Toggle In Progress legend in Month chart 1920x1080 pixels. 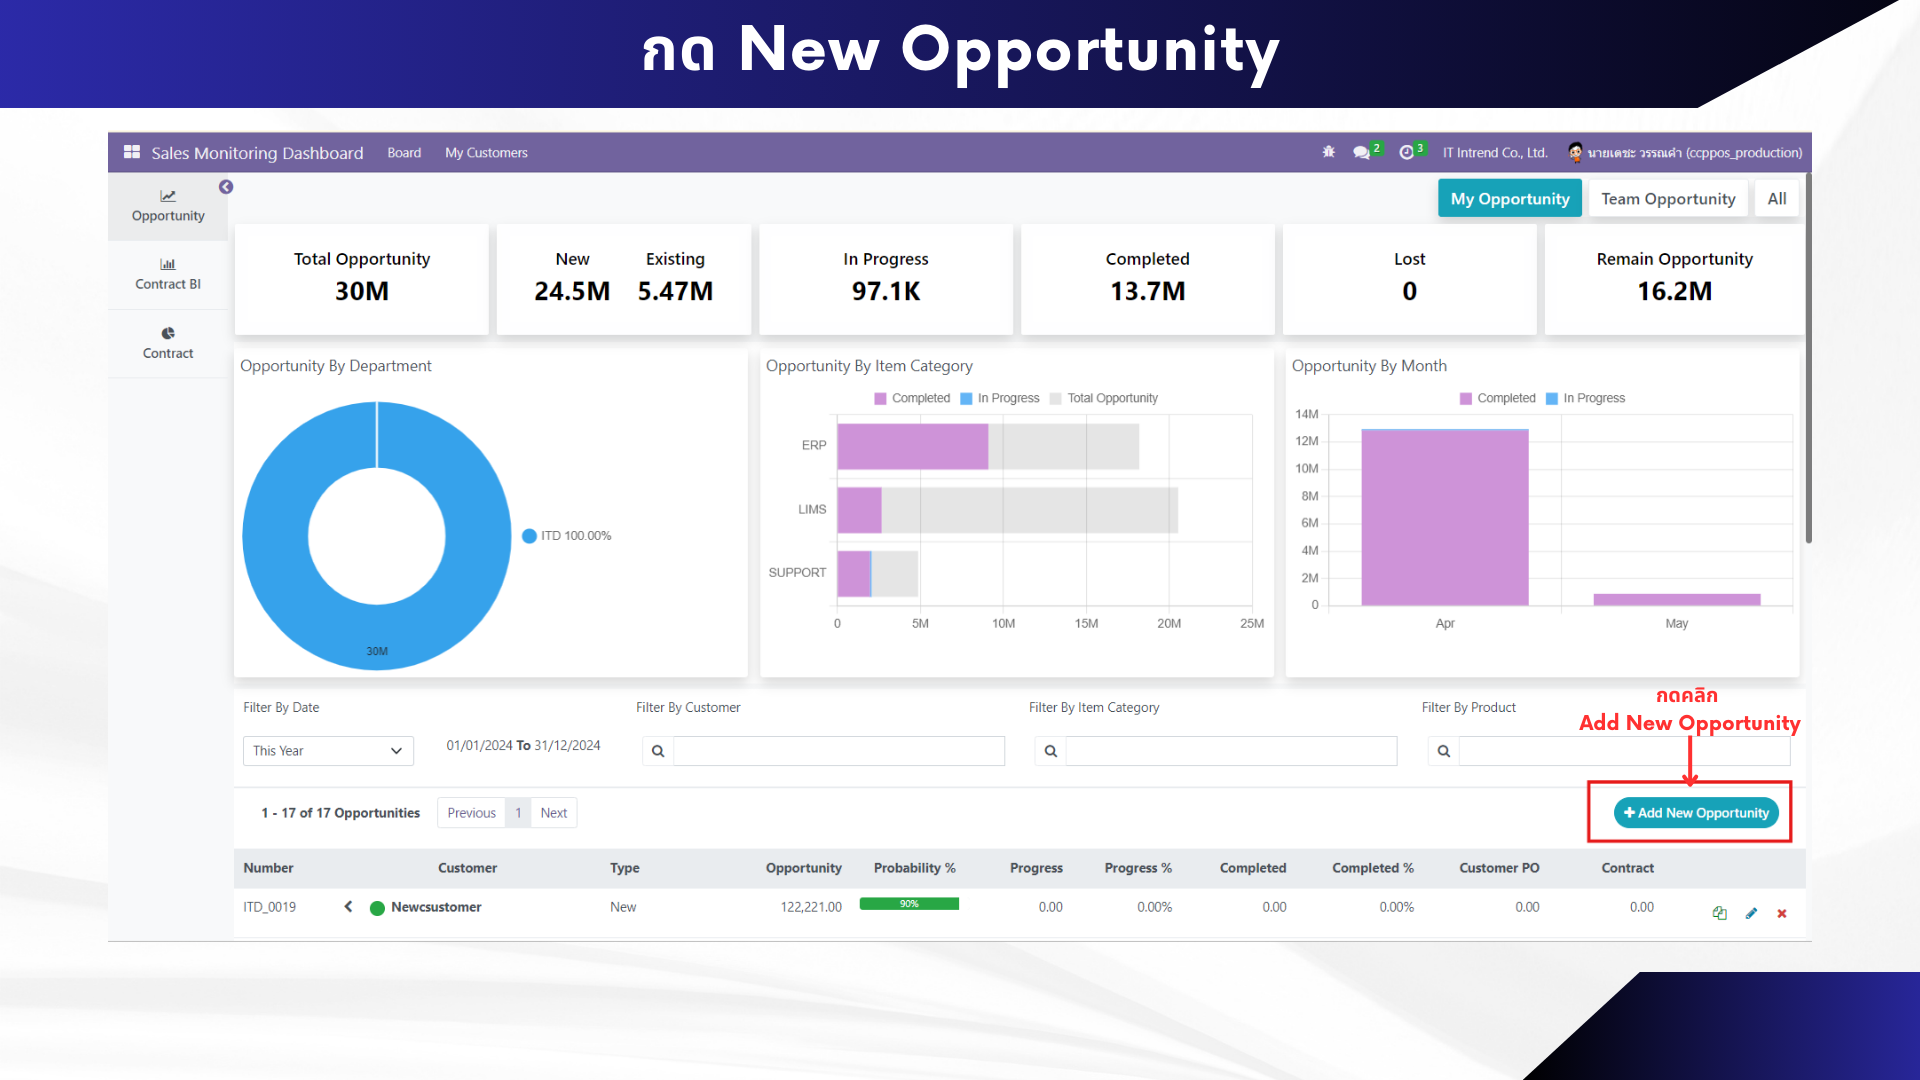point(1585,398)
